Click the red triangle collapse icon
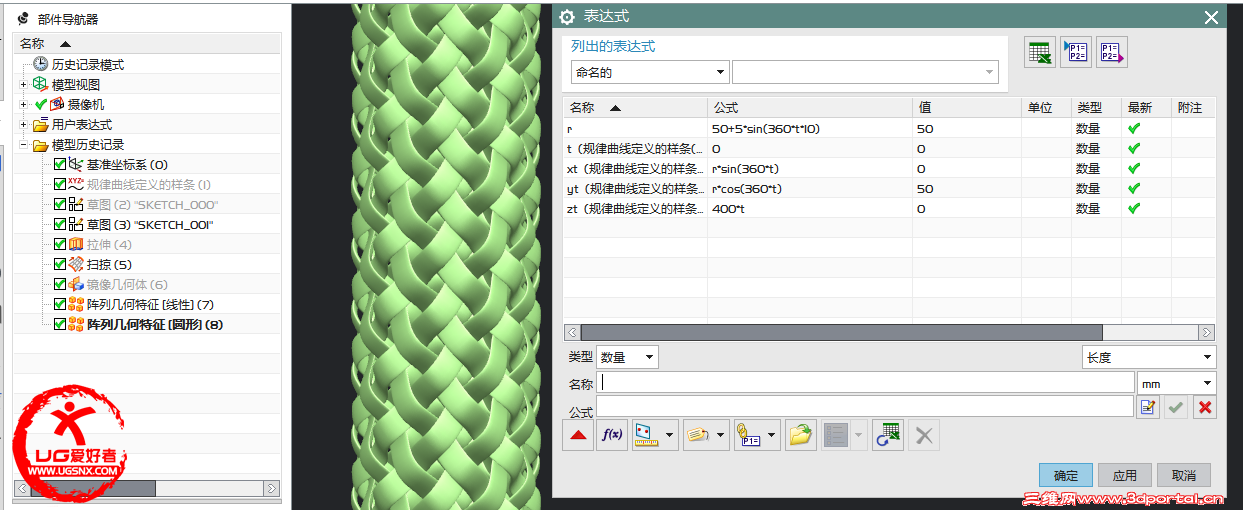This screenshot has height=512, width=1243. (x=578, y=435)
